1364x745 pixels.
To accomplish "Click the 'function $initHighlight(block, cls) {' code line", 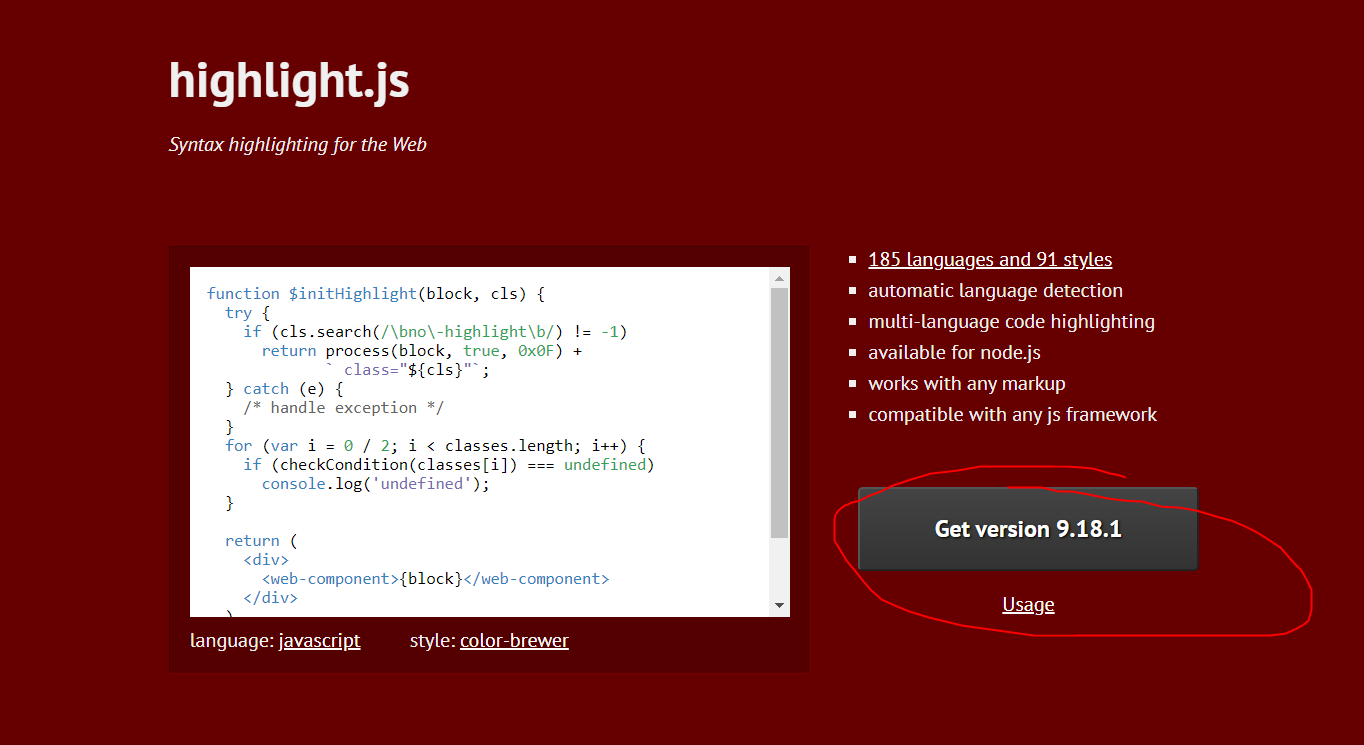I will pos(375,293).
